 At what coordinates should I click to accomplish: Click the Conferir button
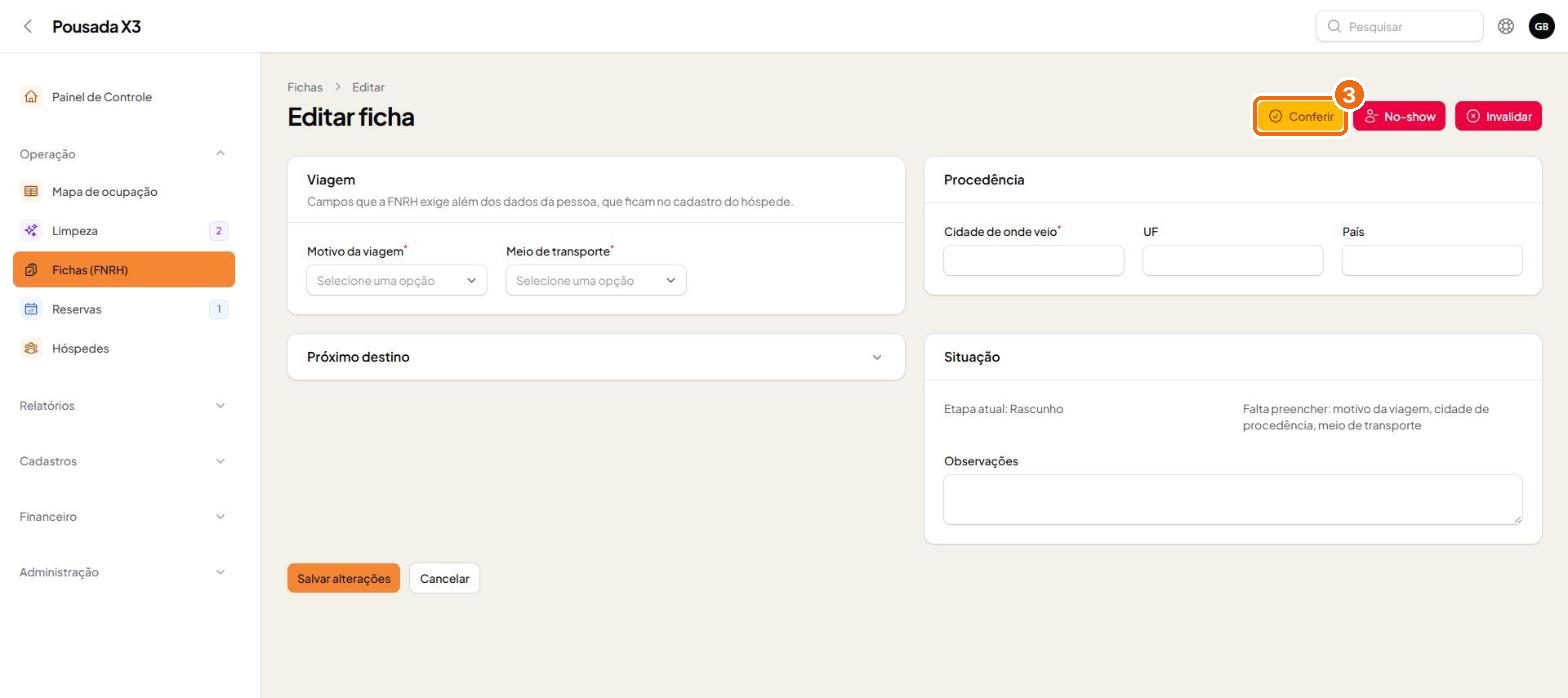pos(1300,116)
